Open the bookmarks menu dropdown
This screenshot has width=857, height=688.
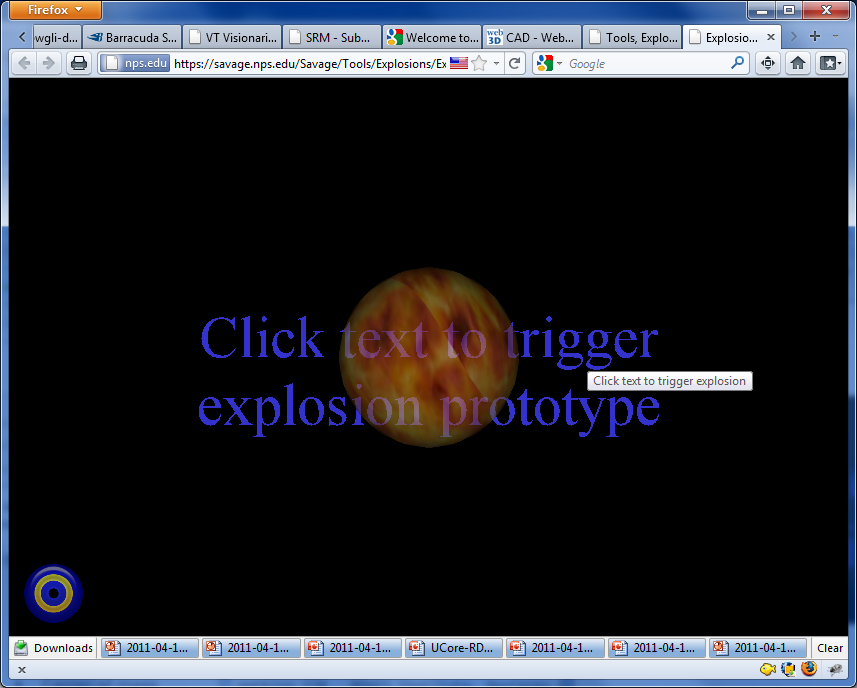(x=830, y=63)
